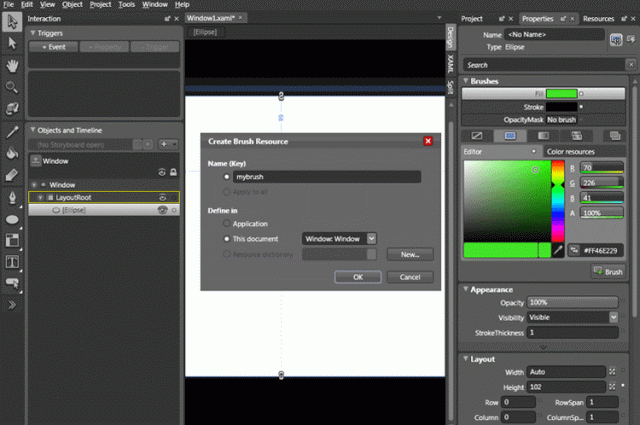Select the Paint Bucket tool
This screenshot has width=640, height=425.
[x=12, y=153]
